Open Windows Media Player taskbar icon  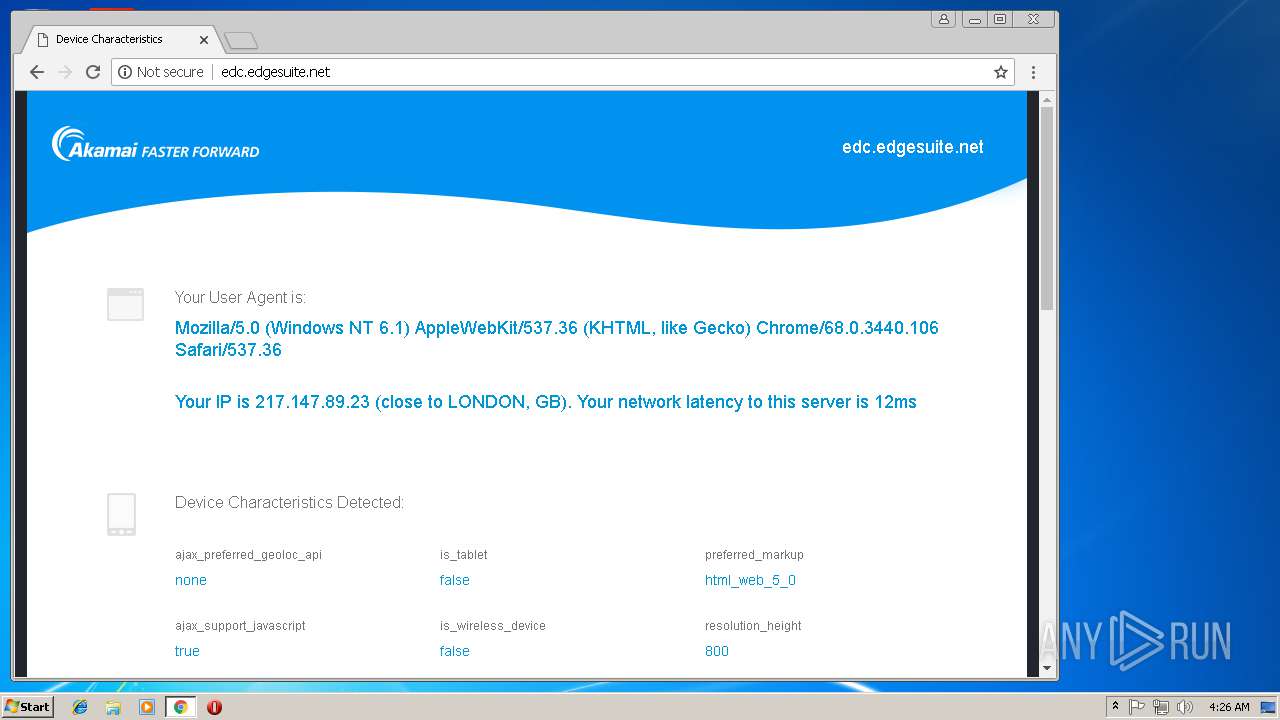tap(147, 707)
